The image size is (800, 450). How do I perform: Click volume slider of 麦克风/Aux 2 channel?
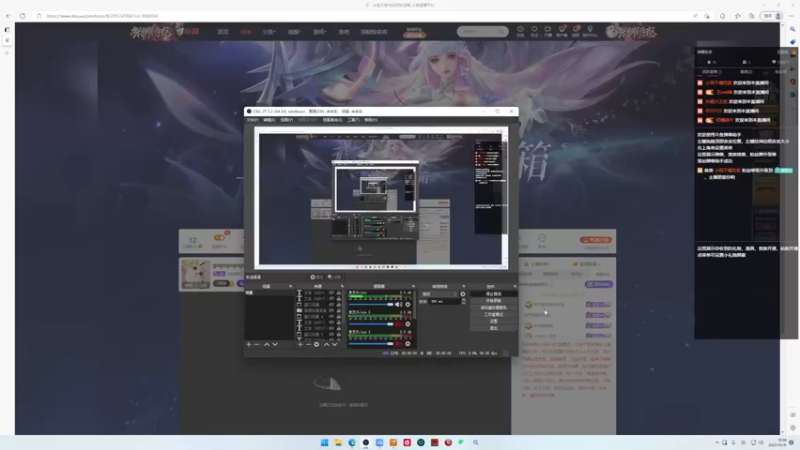(371, 324)
